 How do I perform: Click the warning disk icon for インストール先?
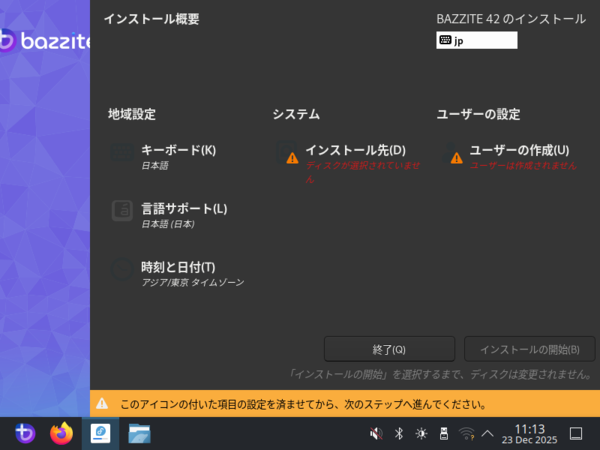288,153
